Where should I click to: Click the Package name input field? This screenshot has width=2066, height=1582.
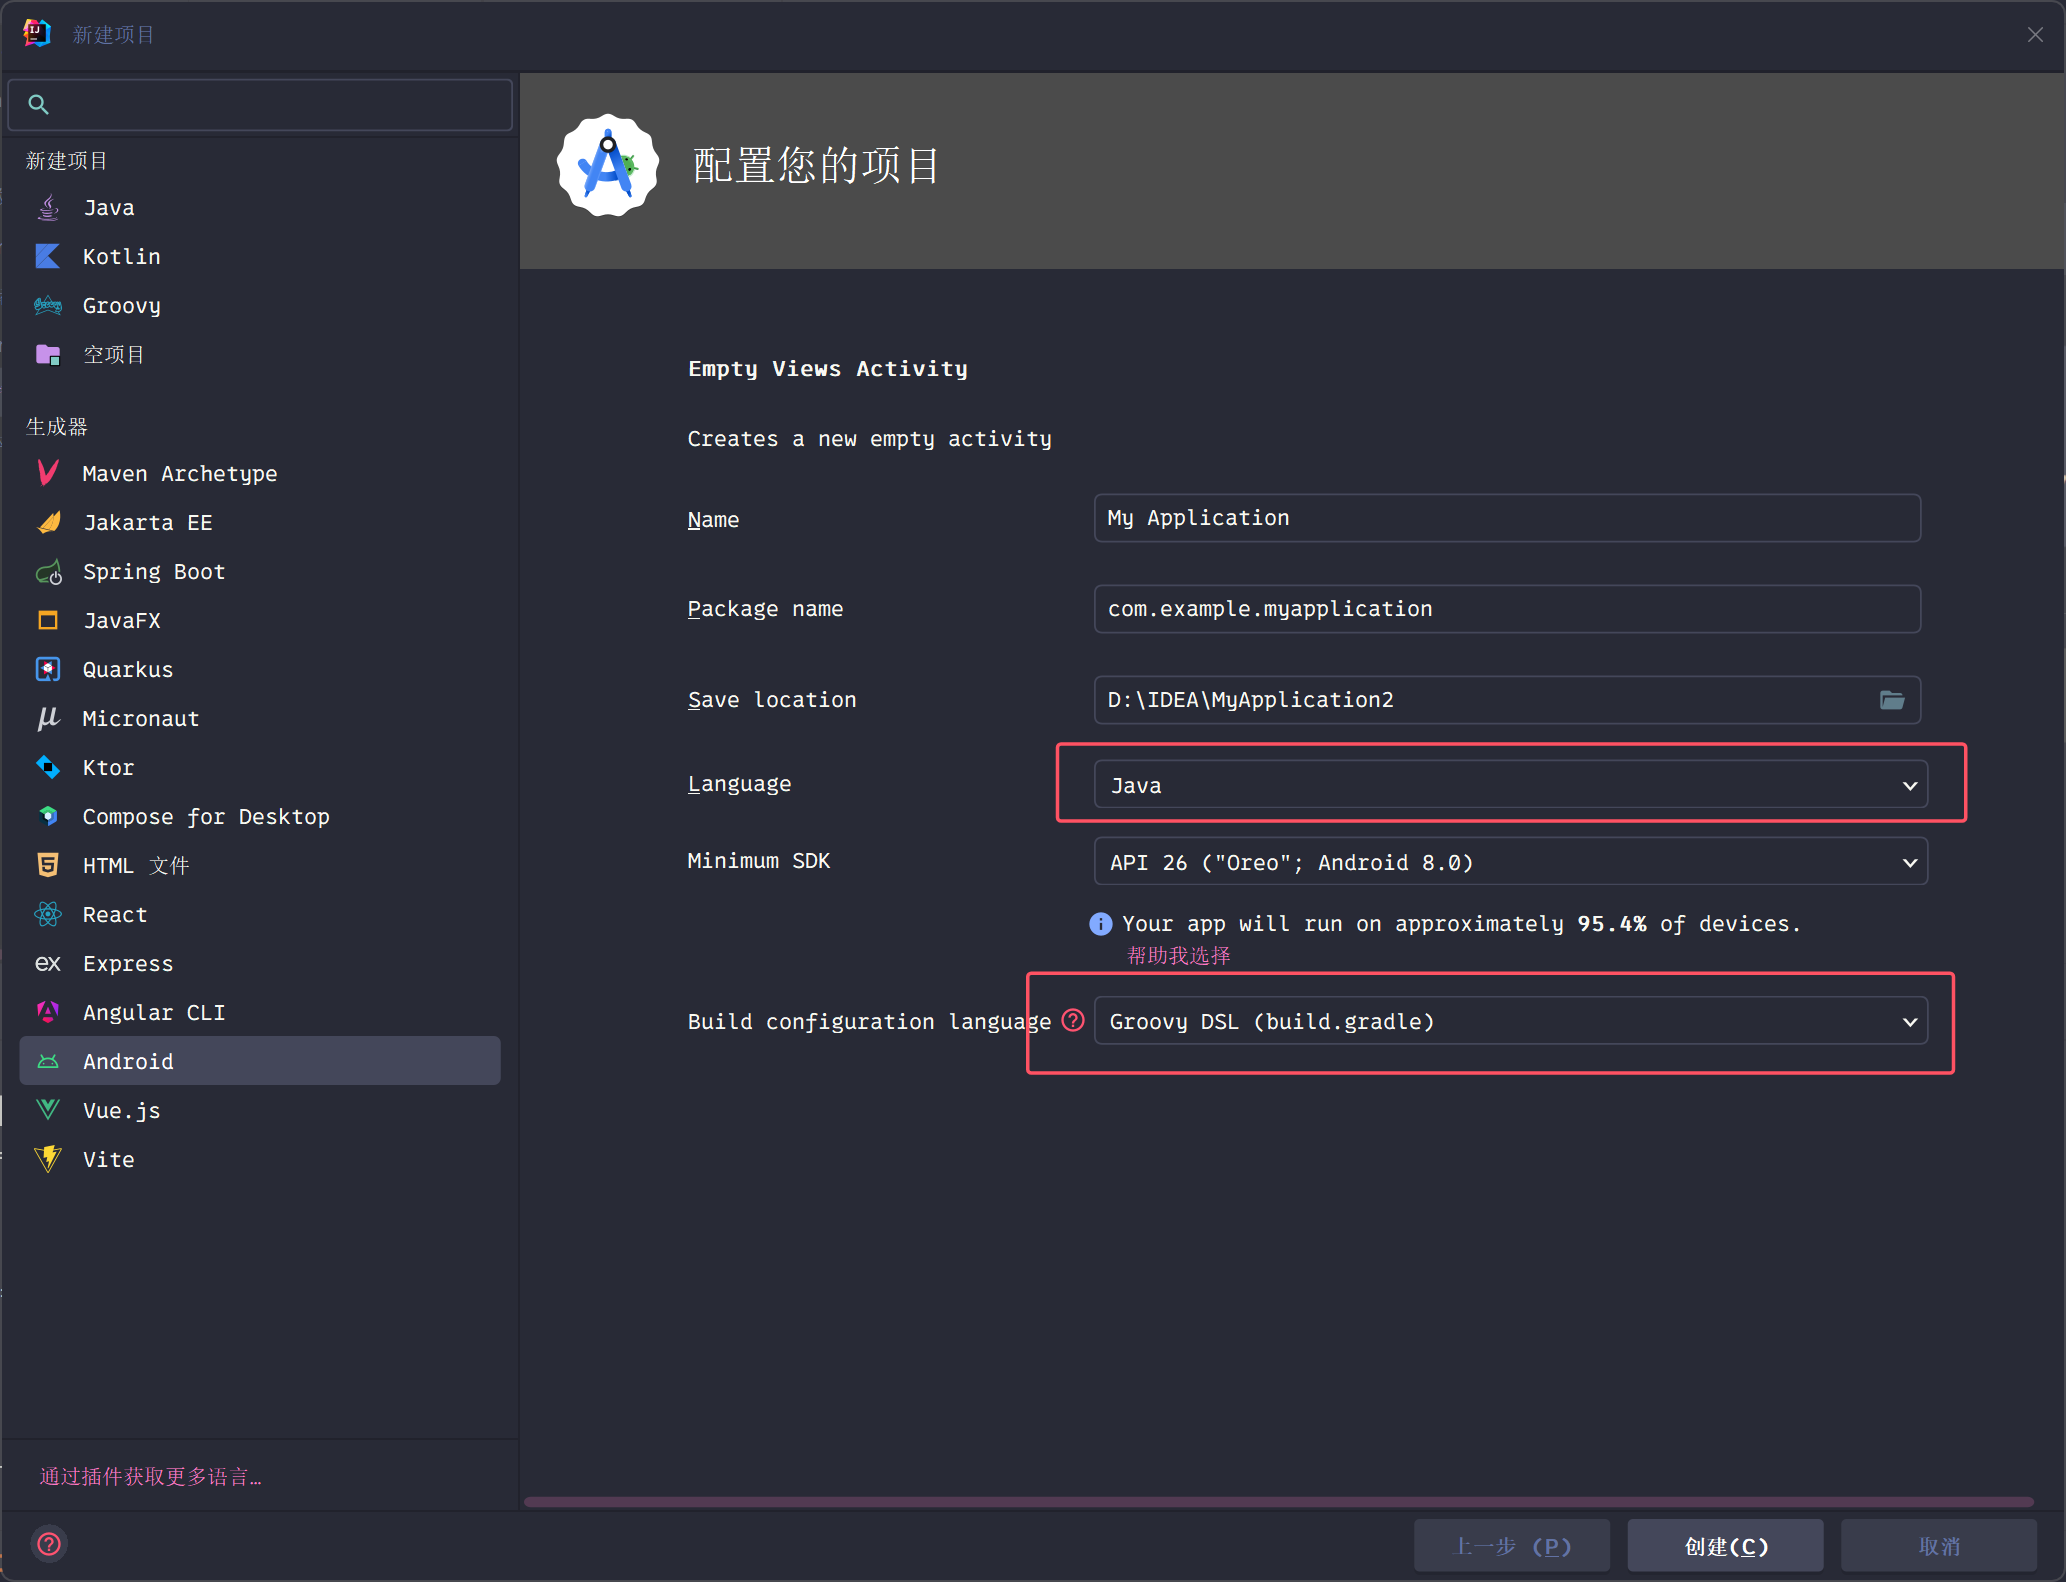coord(1506,609)
